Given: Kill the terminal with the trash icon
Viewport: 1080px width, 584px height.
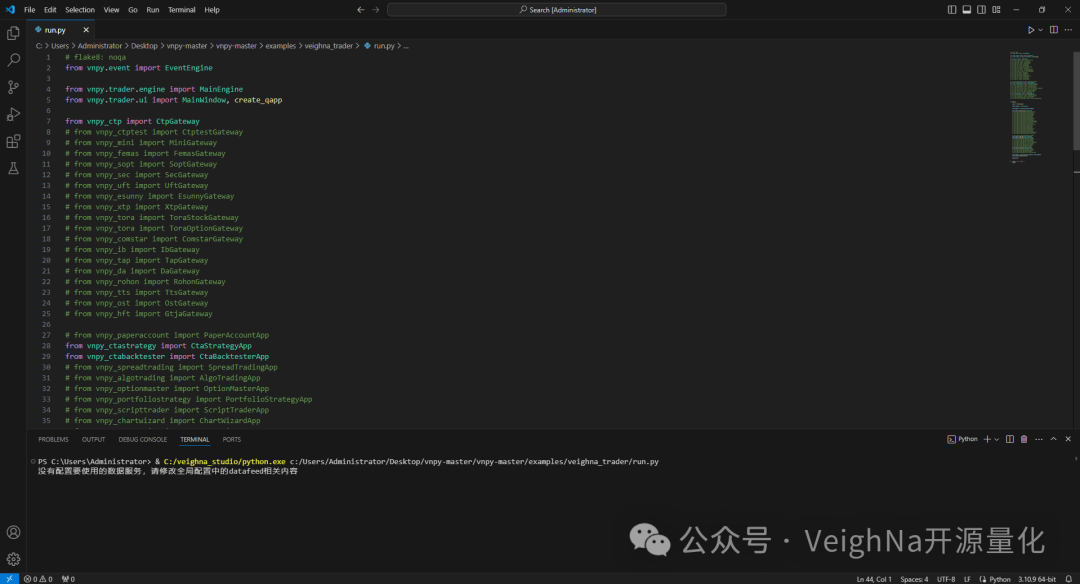Looking at the screenshot, I should click(1023, 439).
